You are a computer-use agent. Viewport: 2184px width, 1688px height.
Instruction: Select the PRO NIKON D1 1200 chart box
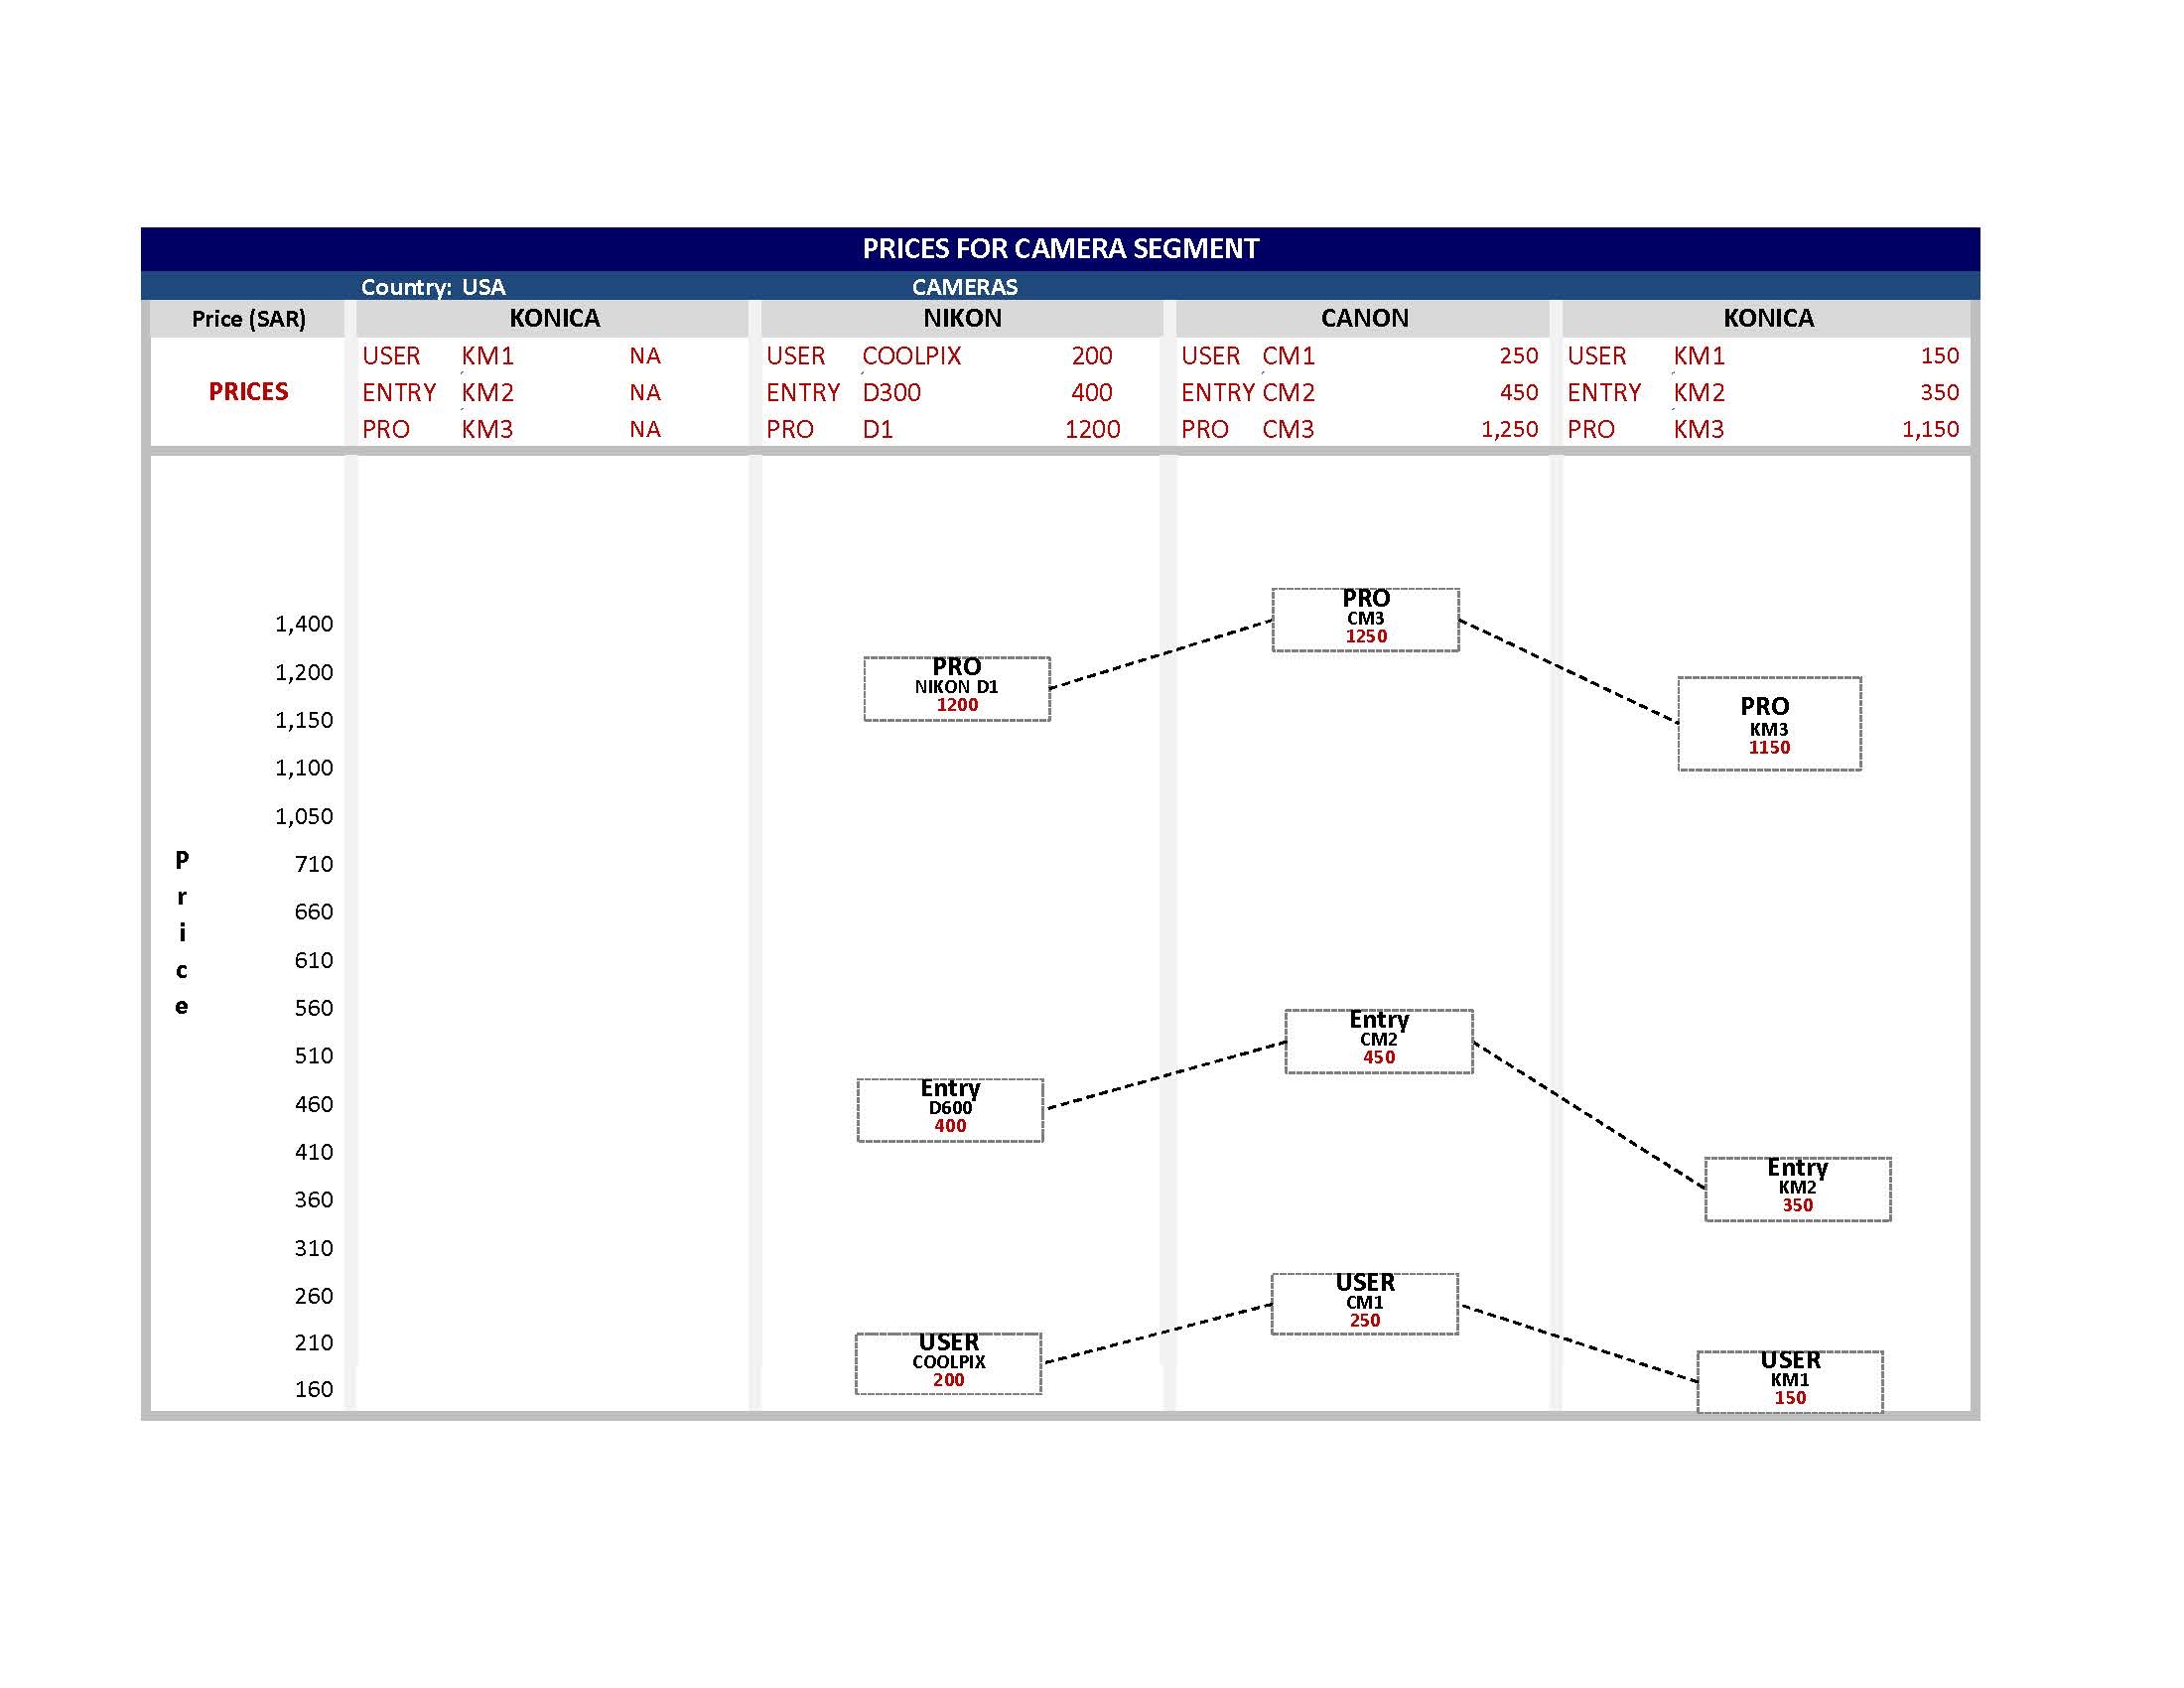(957, 689)
